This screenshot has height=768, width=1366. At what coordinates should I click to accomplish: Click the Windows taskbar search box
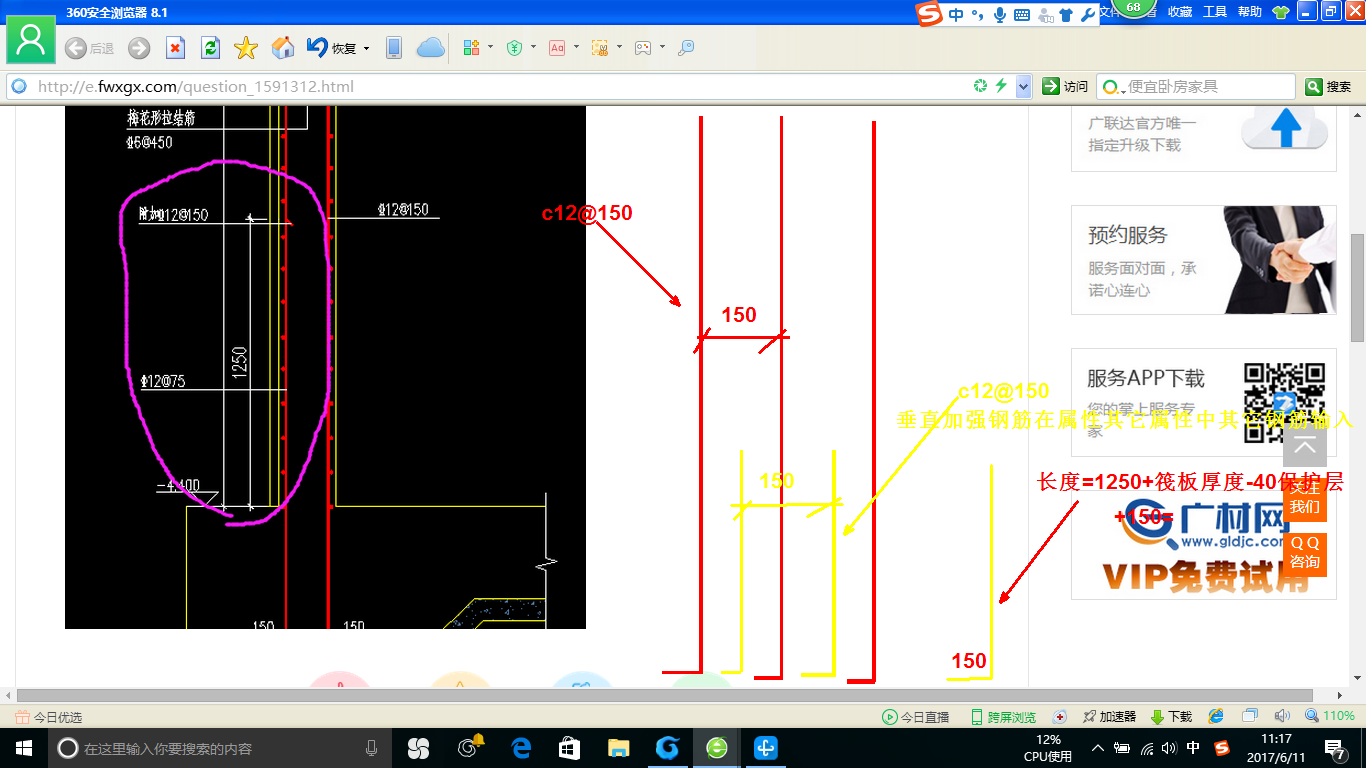click(221, 748)
